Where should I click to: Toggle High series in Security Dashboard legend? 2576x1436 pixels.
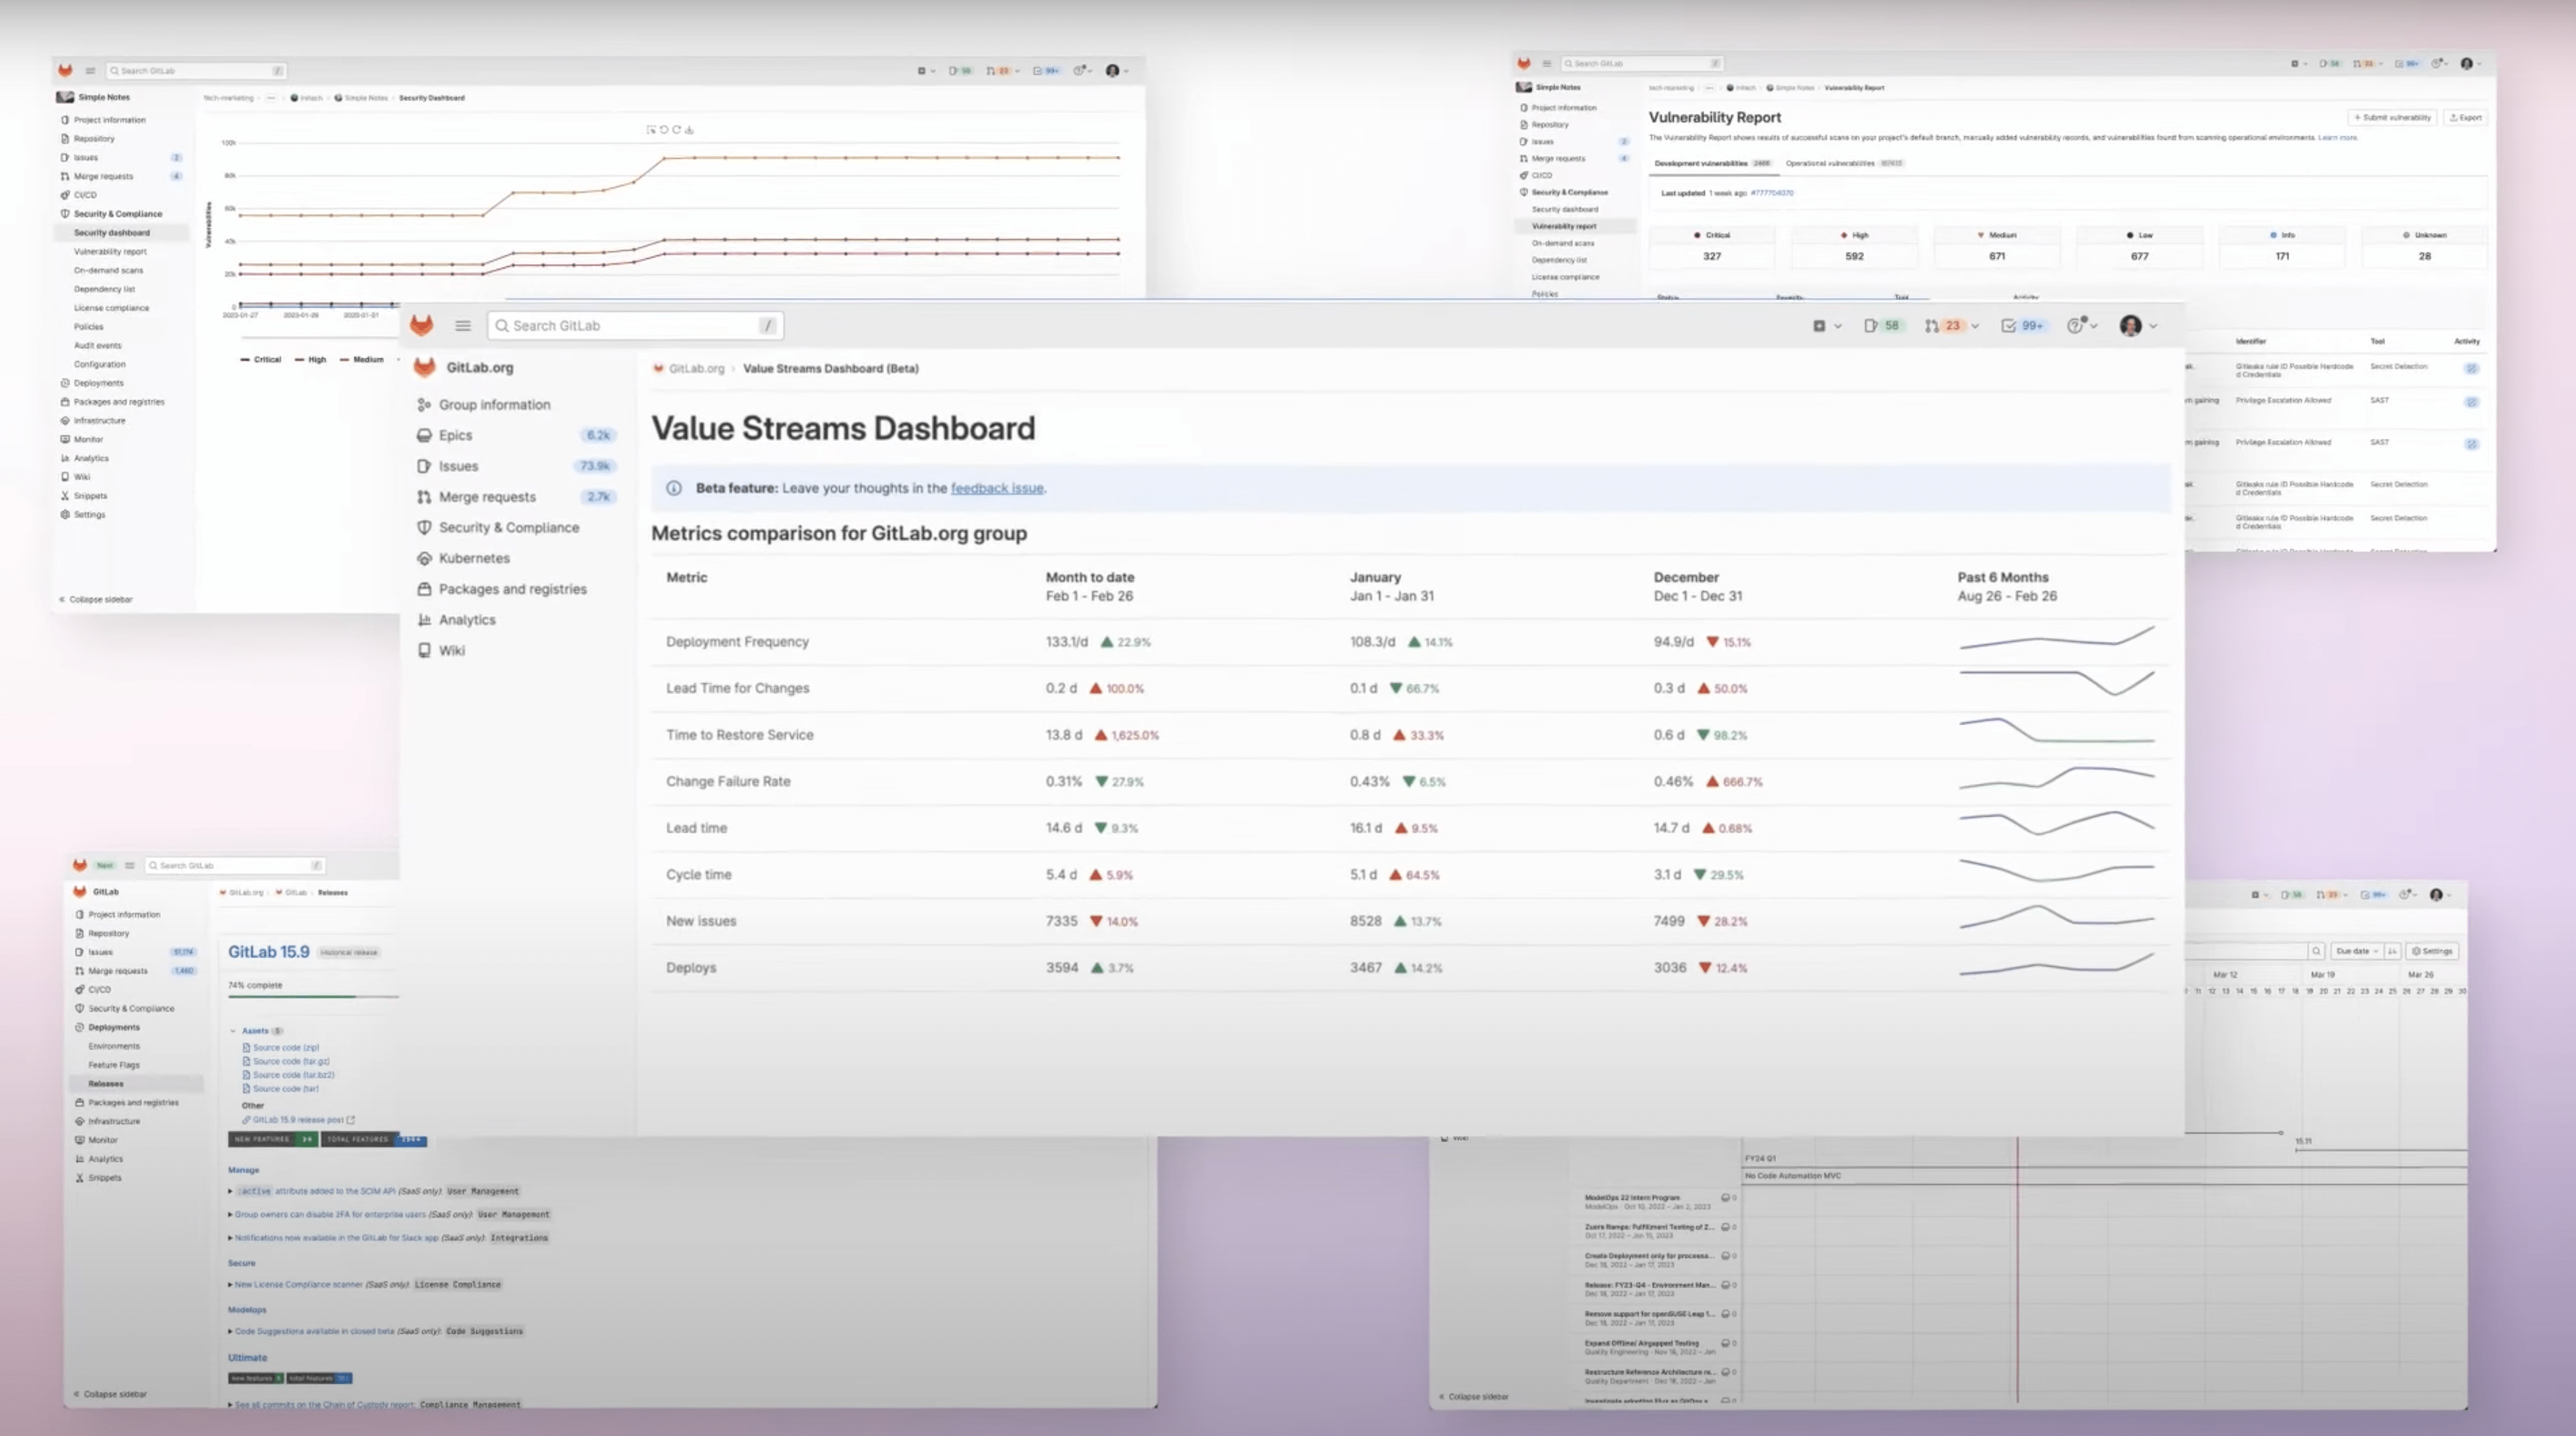pos(311,359)
